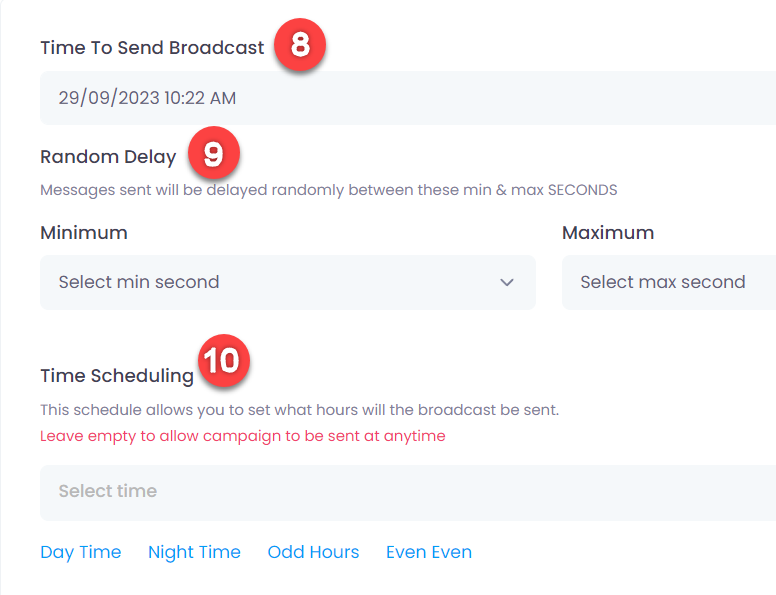The width and height of the screenshot is (776, 595).
Task: Click the red number 9 badge
Action: [x=214, y=152]
